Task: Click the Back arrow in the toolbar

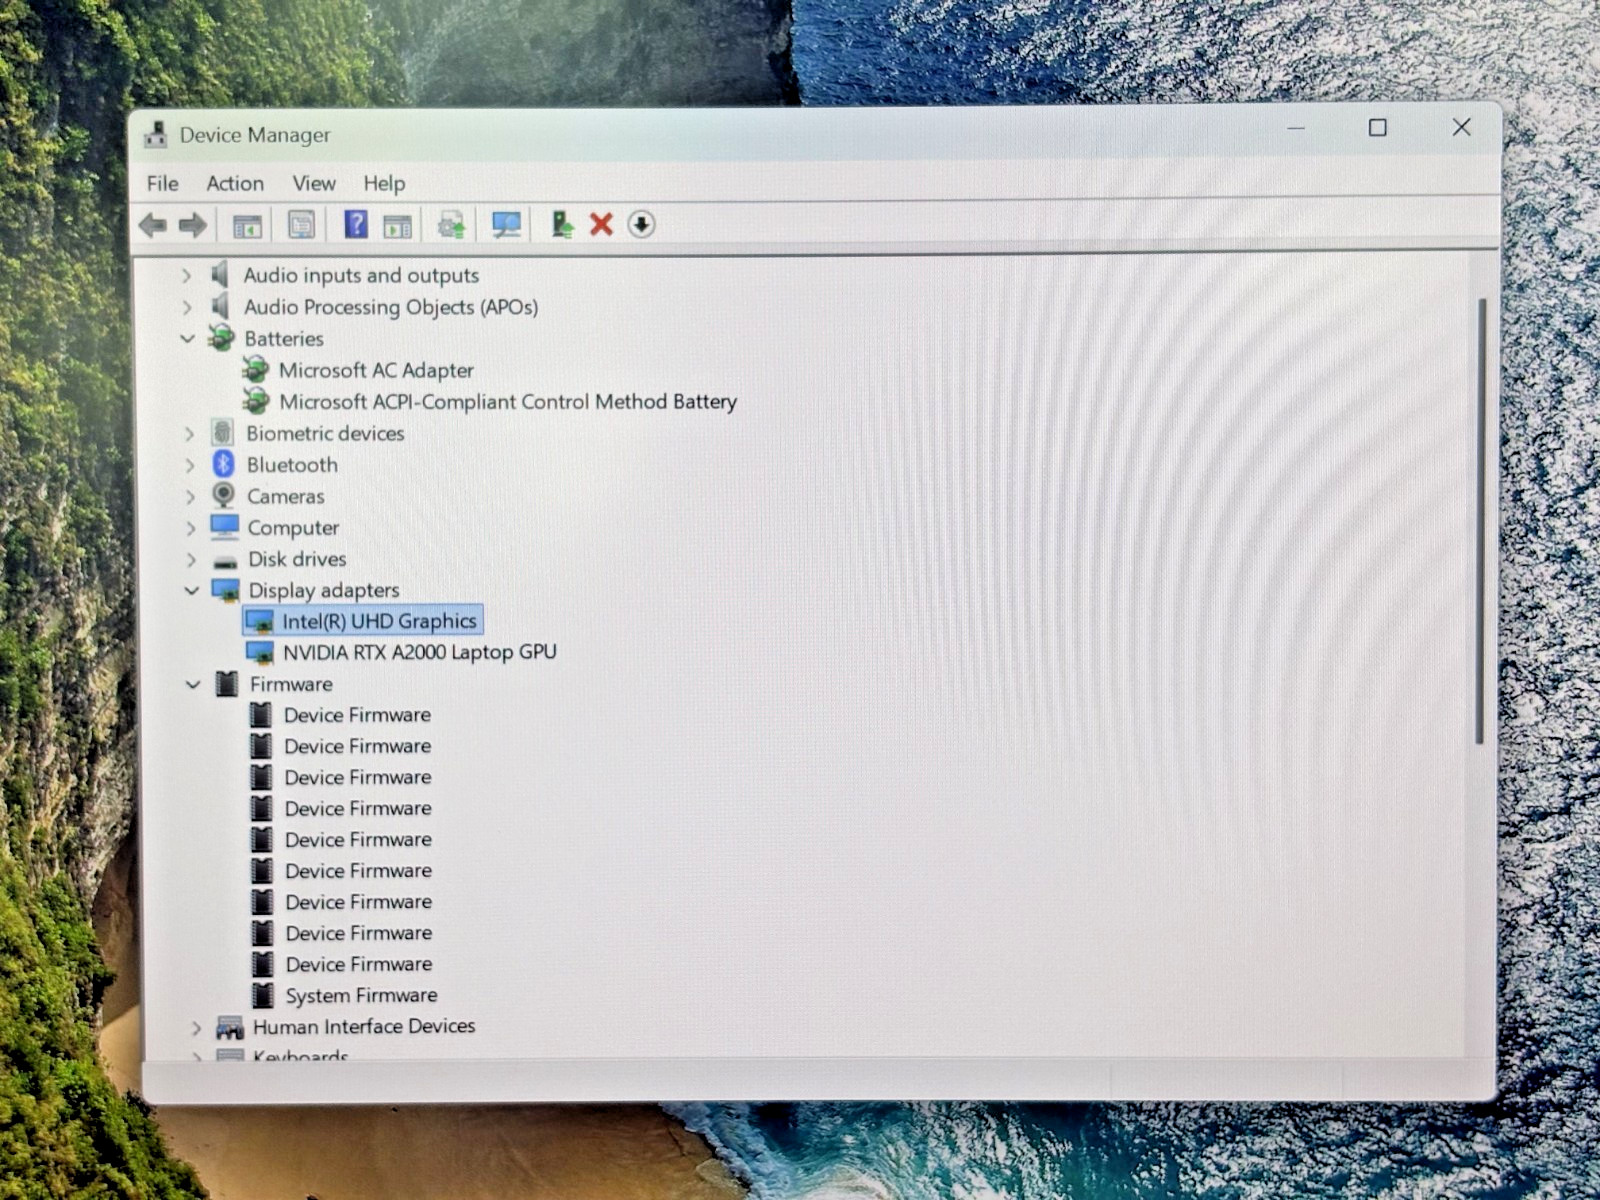Action: [x=153, y=225]
